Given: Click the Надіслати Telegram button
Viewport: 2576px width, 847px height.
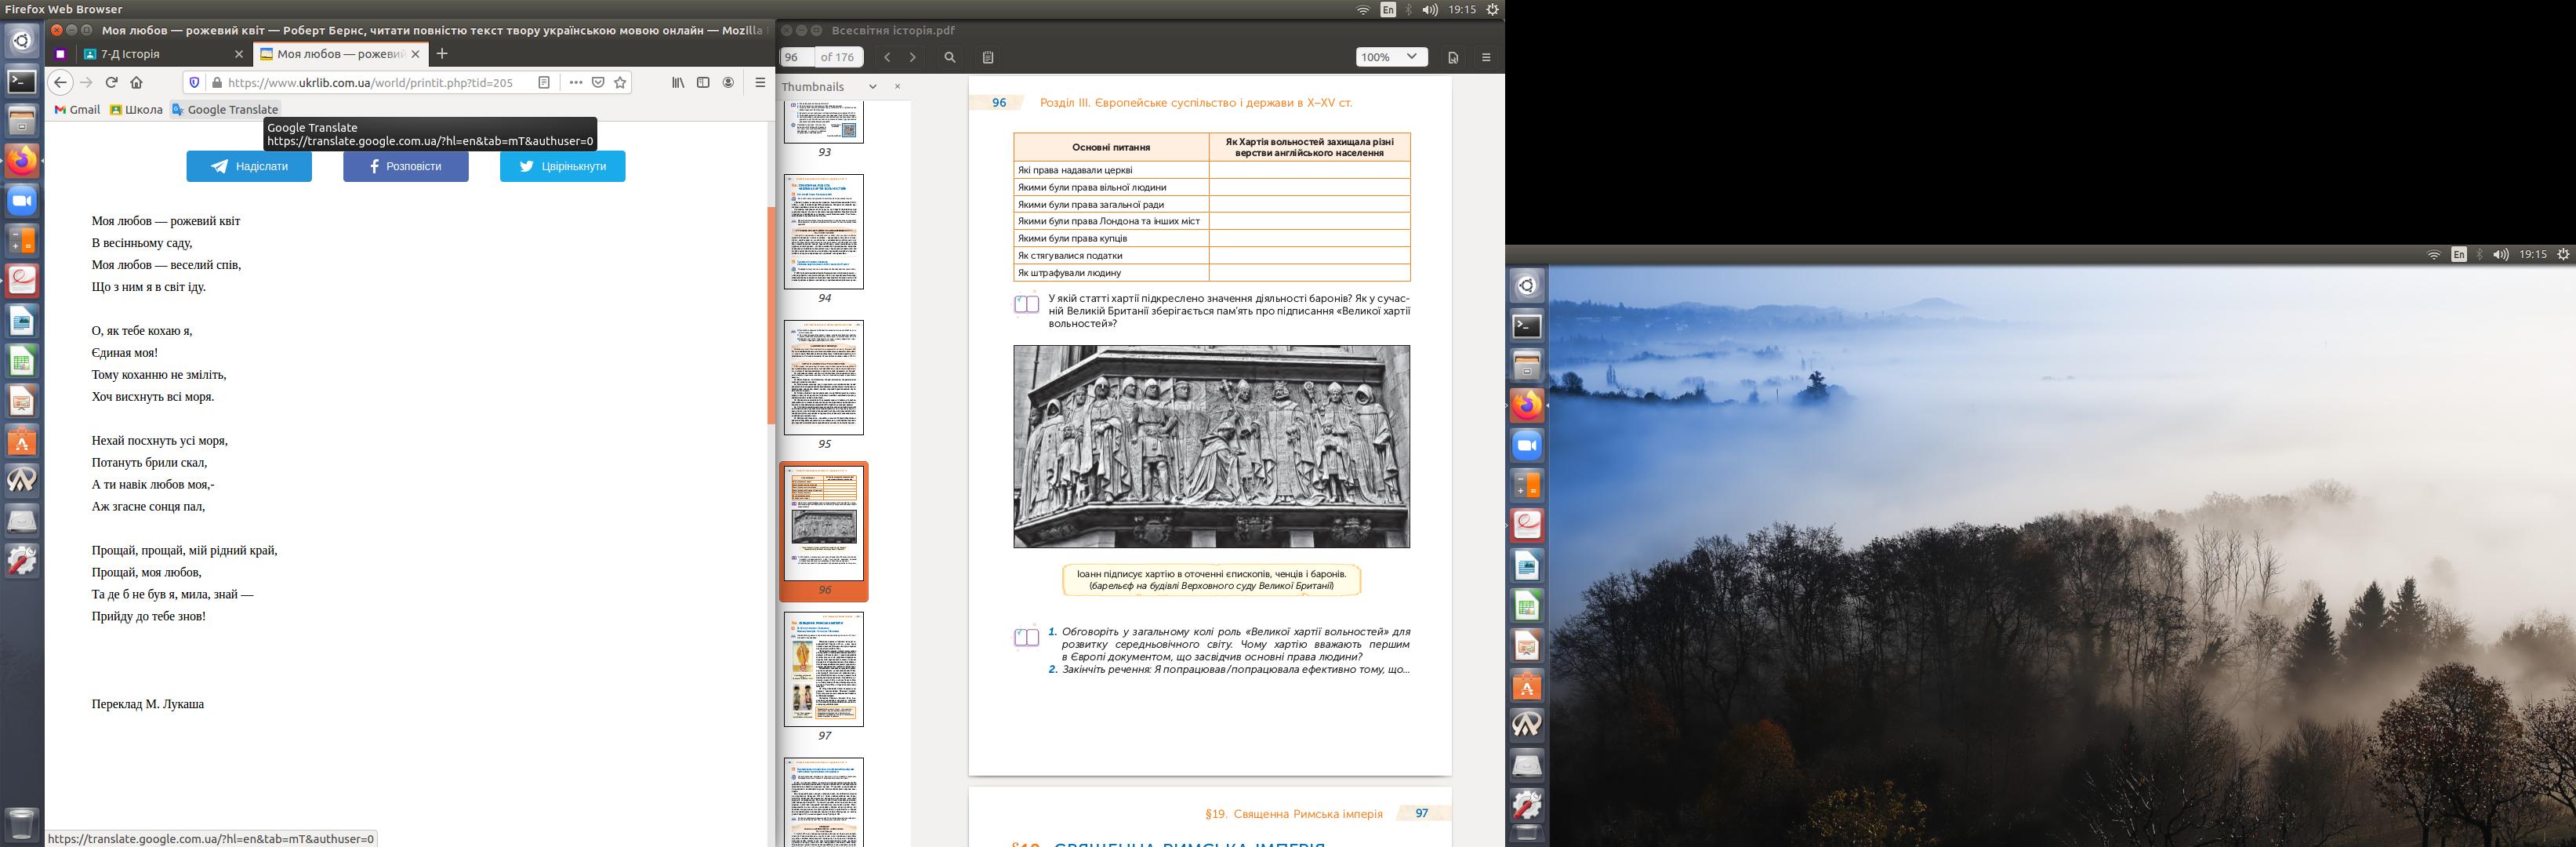Looking at the screenshot, I should (x=249, y=167).
